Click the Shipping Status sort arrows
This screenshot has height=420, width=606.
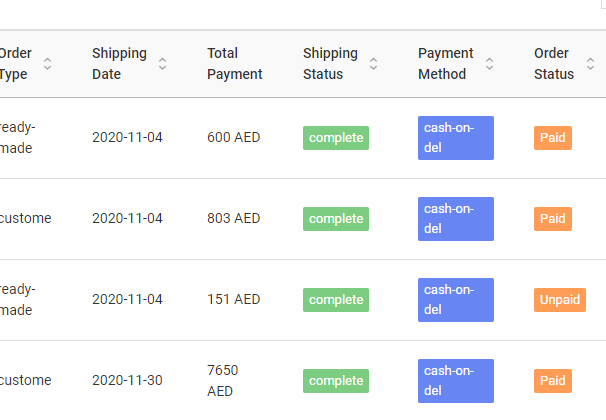click(x=374, y=64)
